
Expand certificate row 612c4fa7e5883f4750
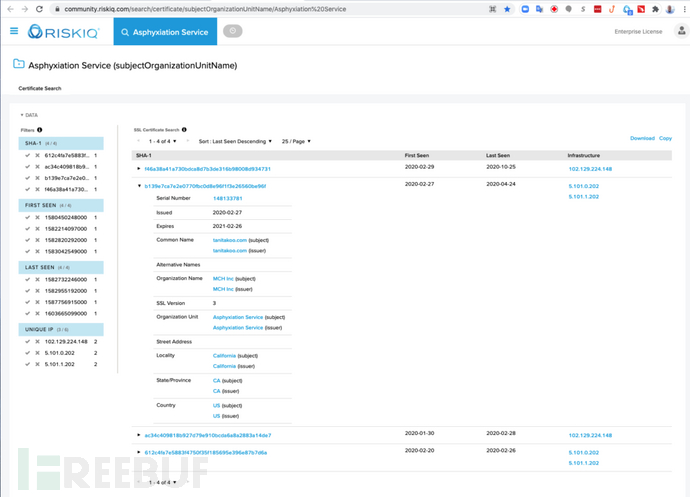pos(139,452)
